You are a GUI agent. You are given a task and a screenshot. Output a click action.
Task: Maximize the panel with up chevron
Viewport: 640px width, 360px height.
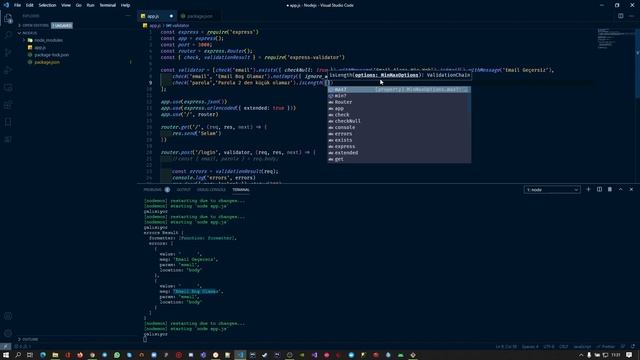coord(620,189)
